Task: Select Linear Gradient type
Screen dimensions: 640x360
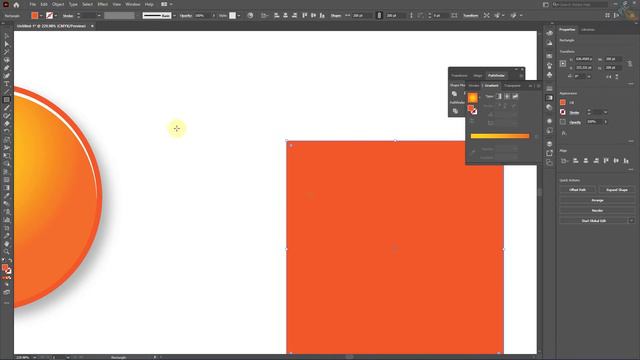Action: pos(499,96)
